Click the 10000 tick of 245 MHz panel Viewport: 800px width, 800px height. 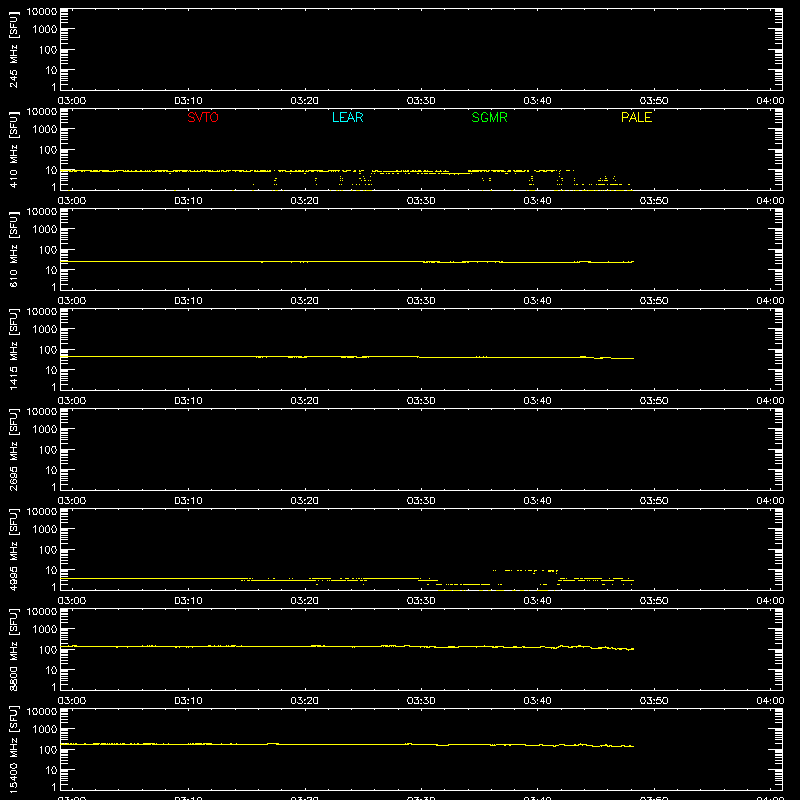coord(42,12)
